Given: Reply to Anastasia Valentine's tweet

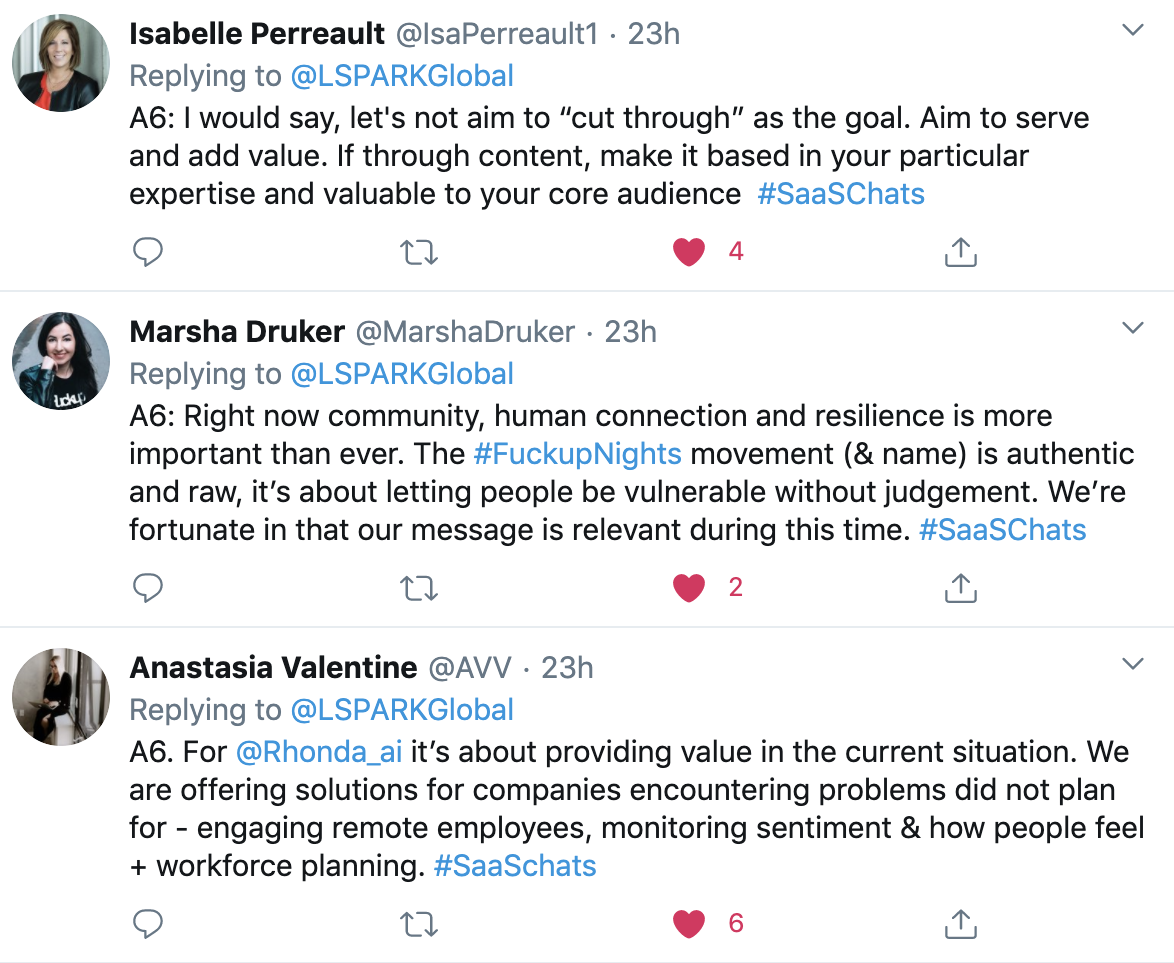Looking at the screenshot, I should [x=147, y=923].
